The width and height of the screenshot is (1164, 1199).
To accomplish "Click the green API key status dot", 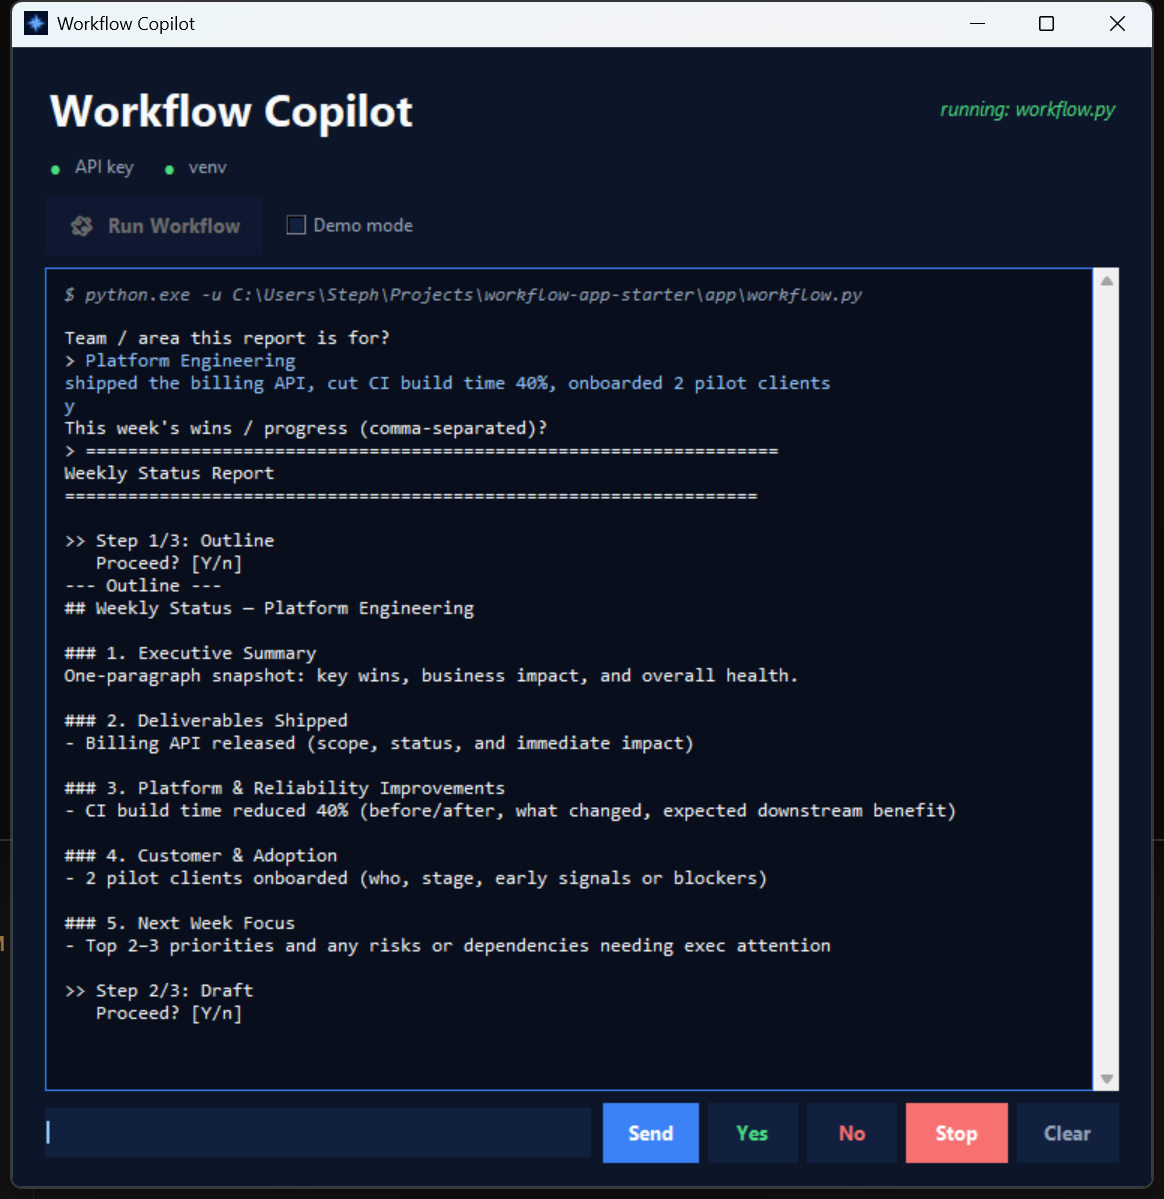I will 55,170.
